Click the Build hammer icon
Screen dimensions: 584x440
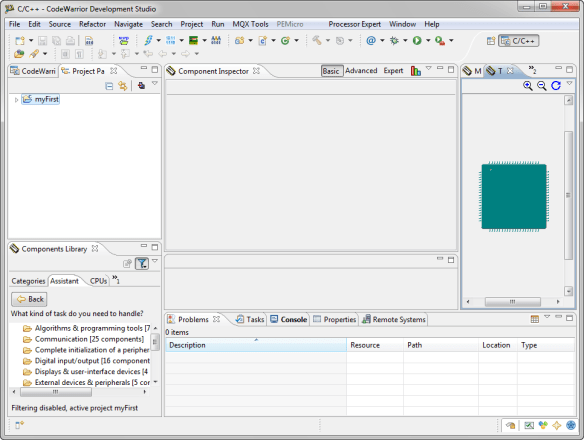point(317,40)
